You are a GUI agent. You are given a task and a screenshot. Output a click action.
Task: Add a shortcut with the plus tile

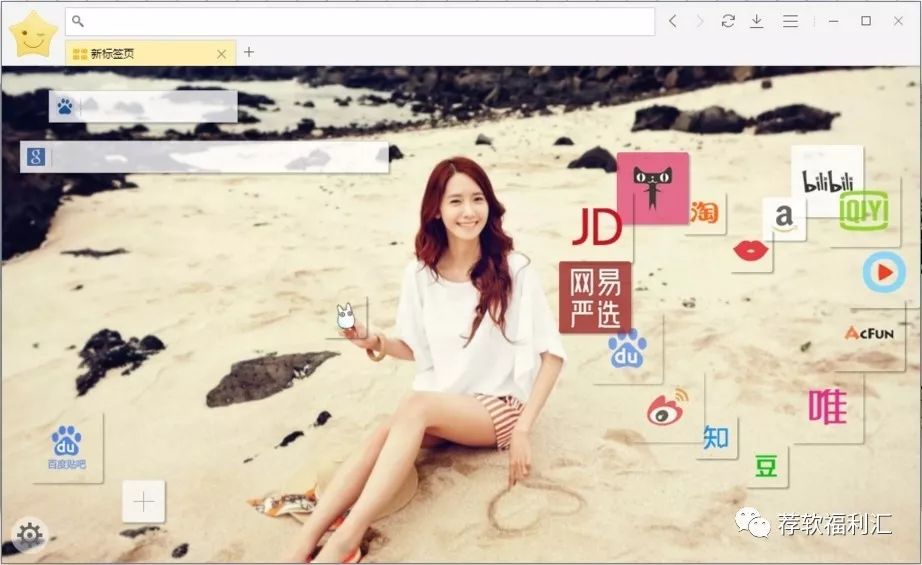click(143, 502)
